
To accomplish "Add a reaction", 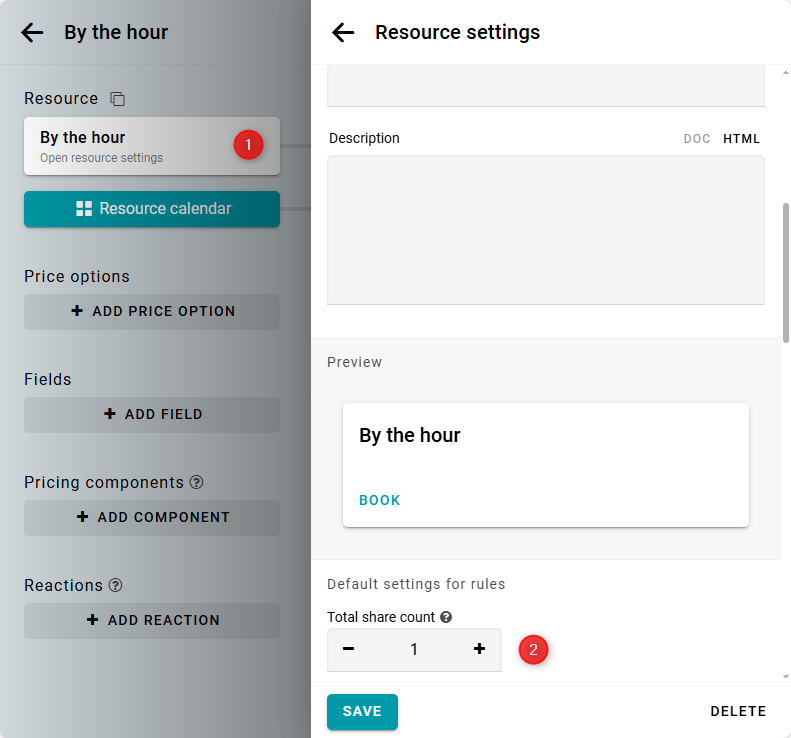I will click(152, 620).
